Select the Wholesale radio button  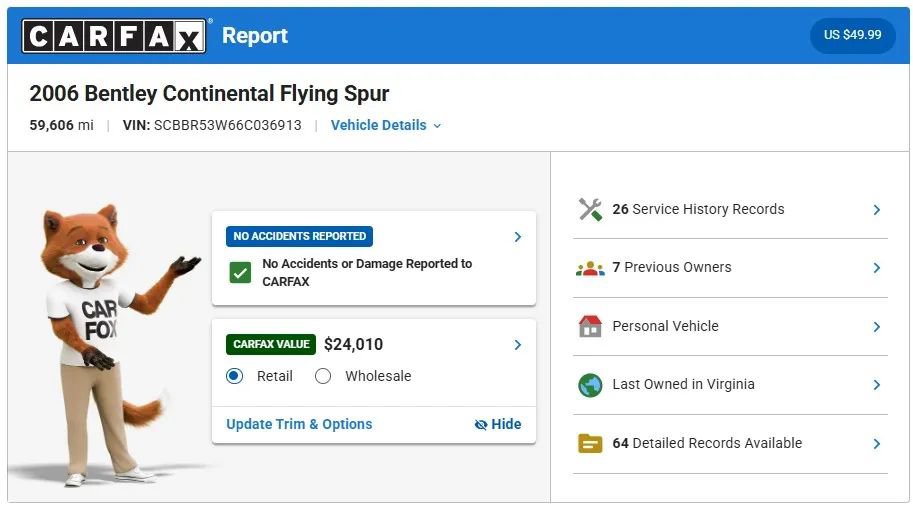[323, 376]
